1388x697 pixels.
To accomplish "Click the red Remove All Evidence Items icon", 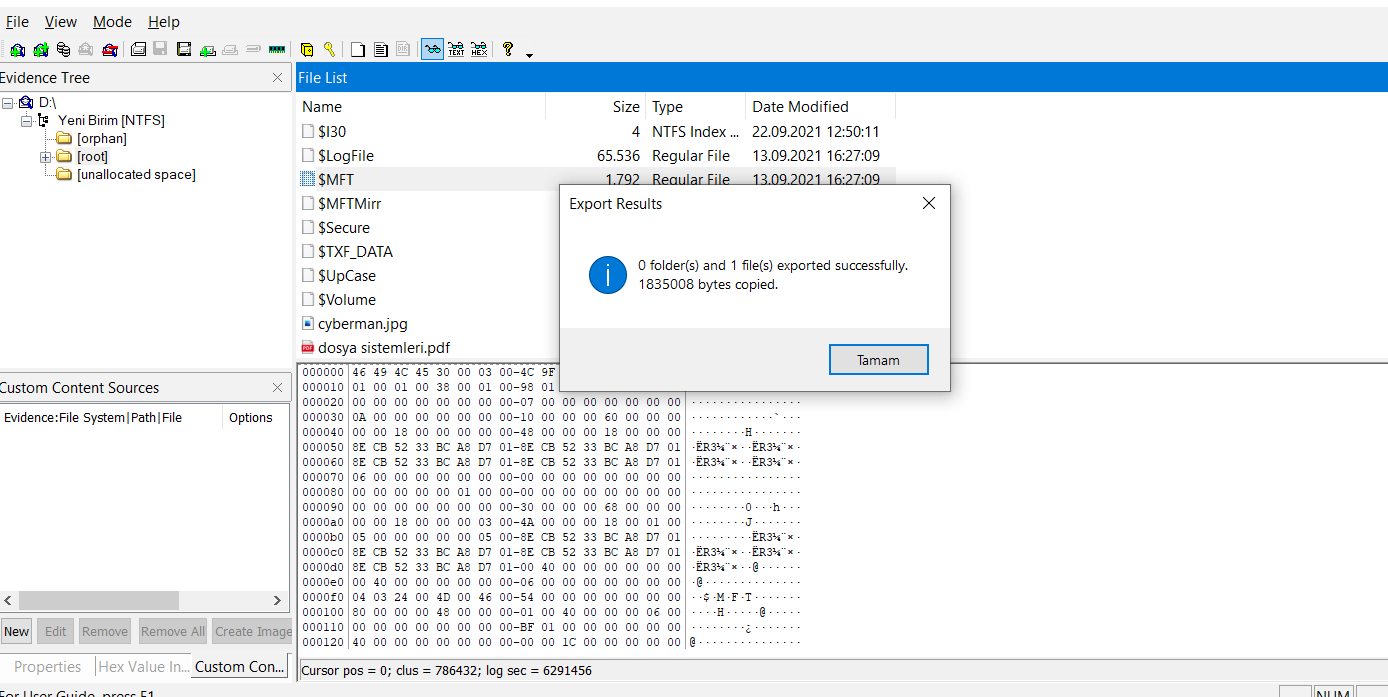I will pyautogui.click(x=110, y=49).
